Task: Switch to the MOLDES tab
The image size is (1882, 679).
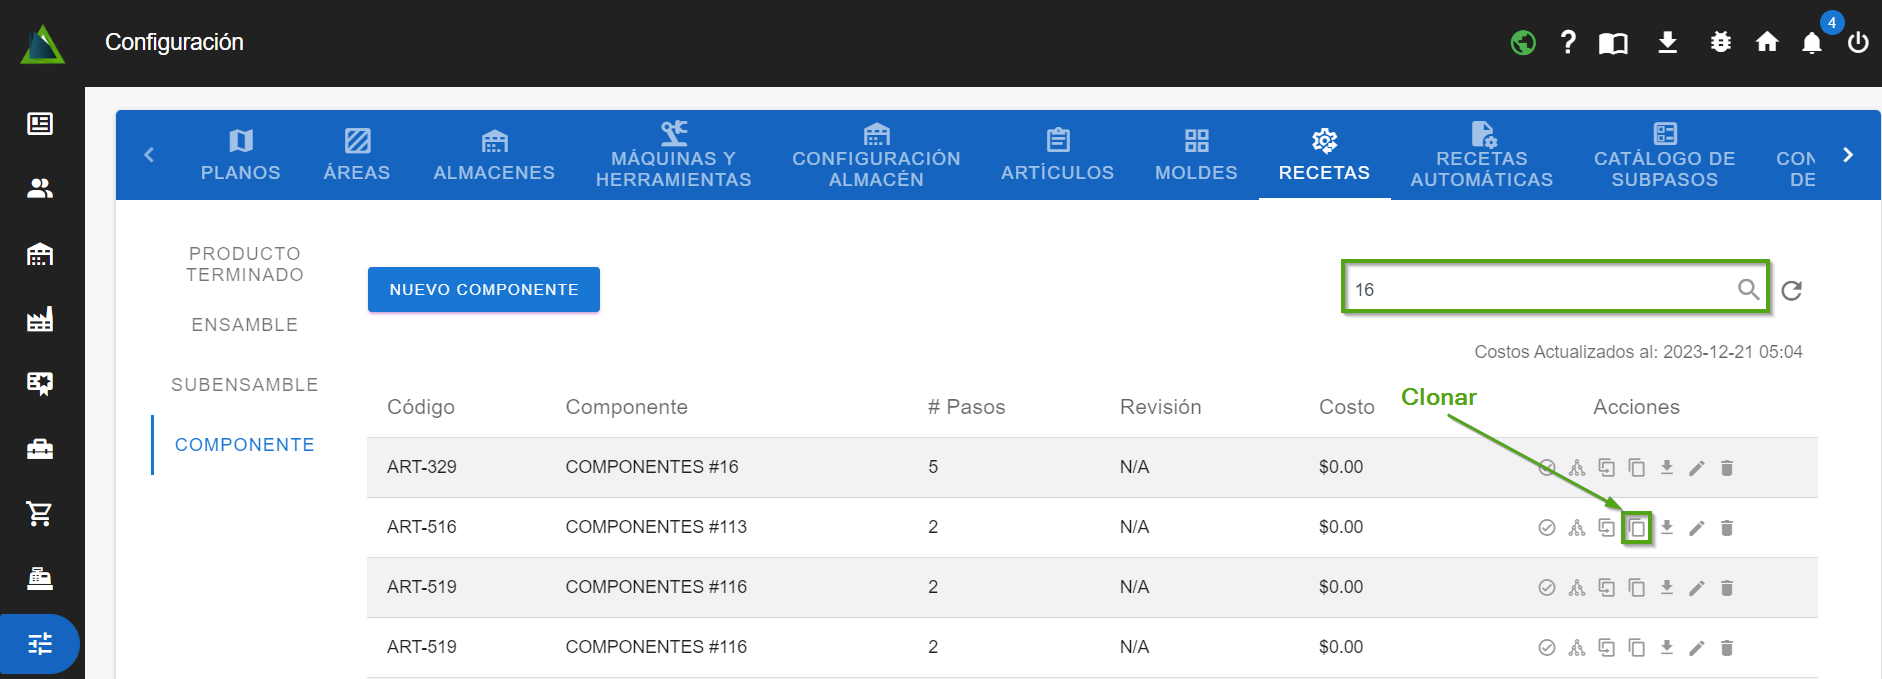Action: coord(1196,155)
